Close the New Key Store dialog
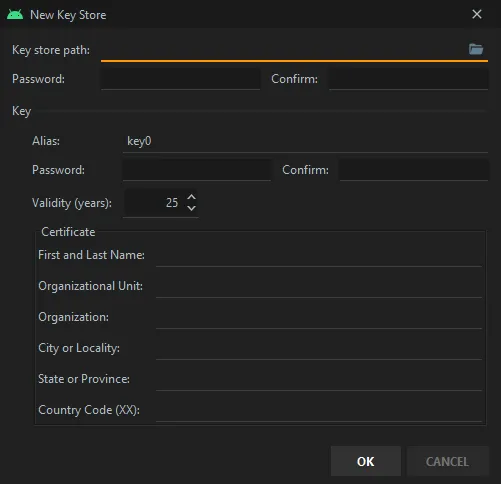 pyautogui.click(x=477, y=14)
